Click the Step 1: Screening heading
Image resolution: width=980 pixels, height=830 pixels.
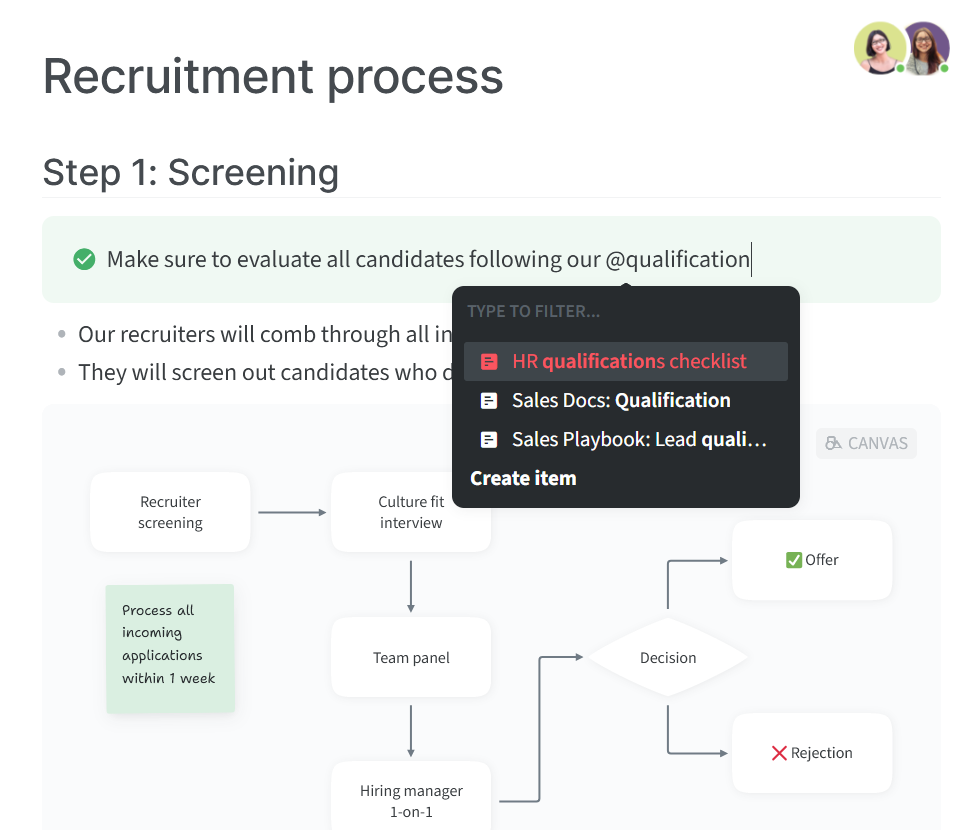191,172
